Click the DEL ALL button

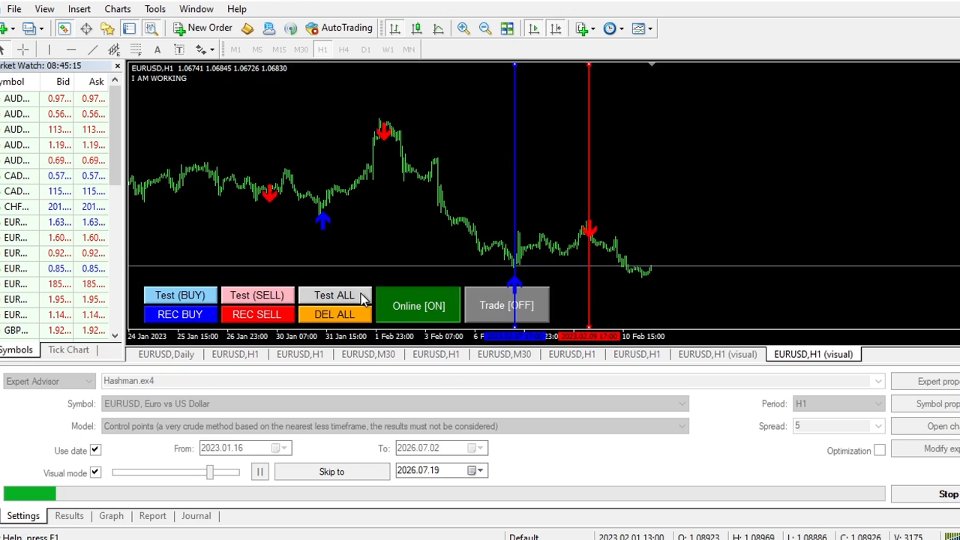click(334, 314)
